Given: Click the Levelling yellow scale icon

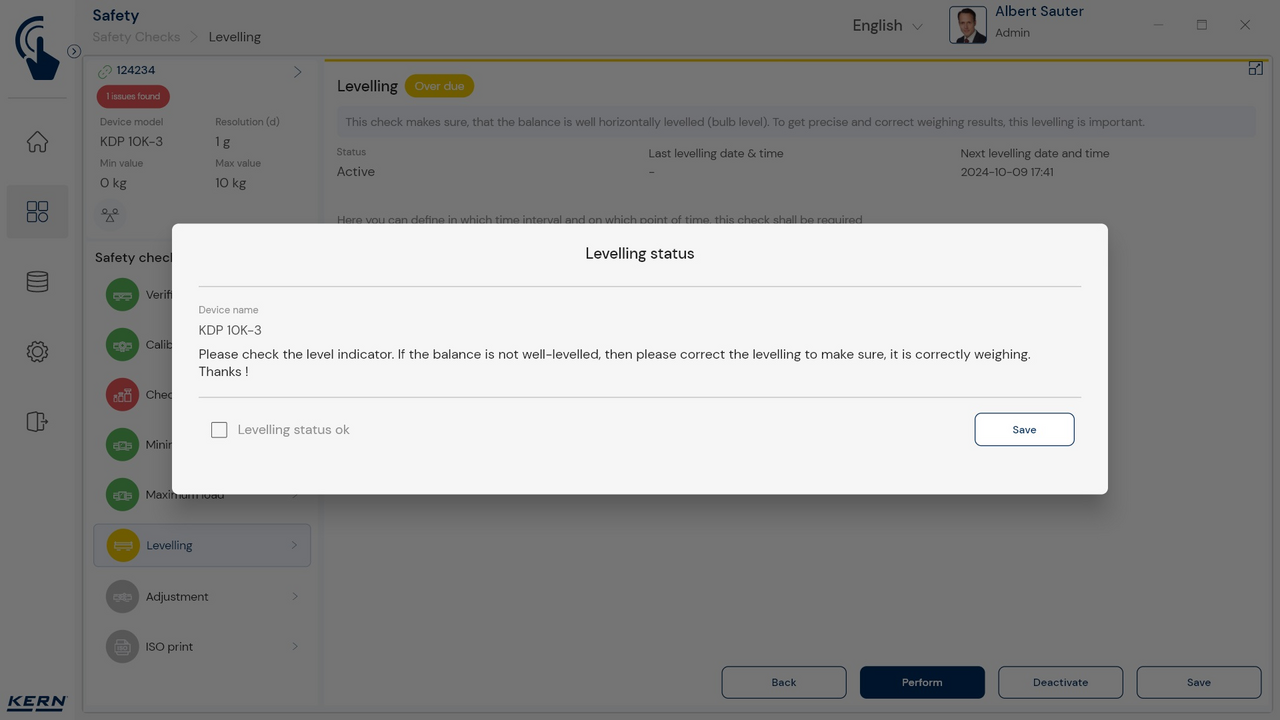Looking at the screenshot, I should pyautogui.click(x=123, y=546).
